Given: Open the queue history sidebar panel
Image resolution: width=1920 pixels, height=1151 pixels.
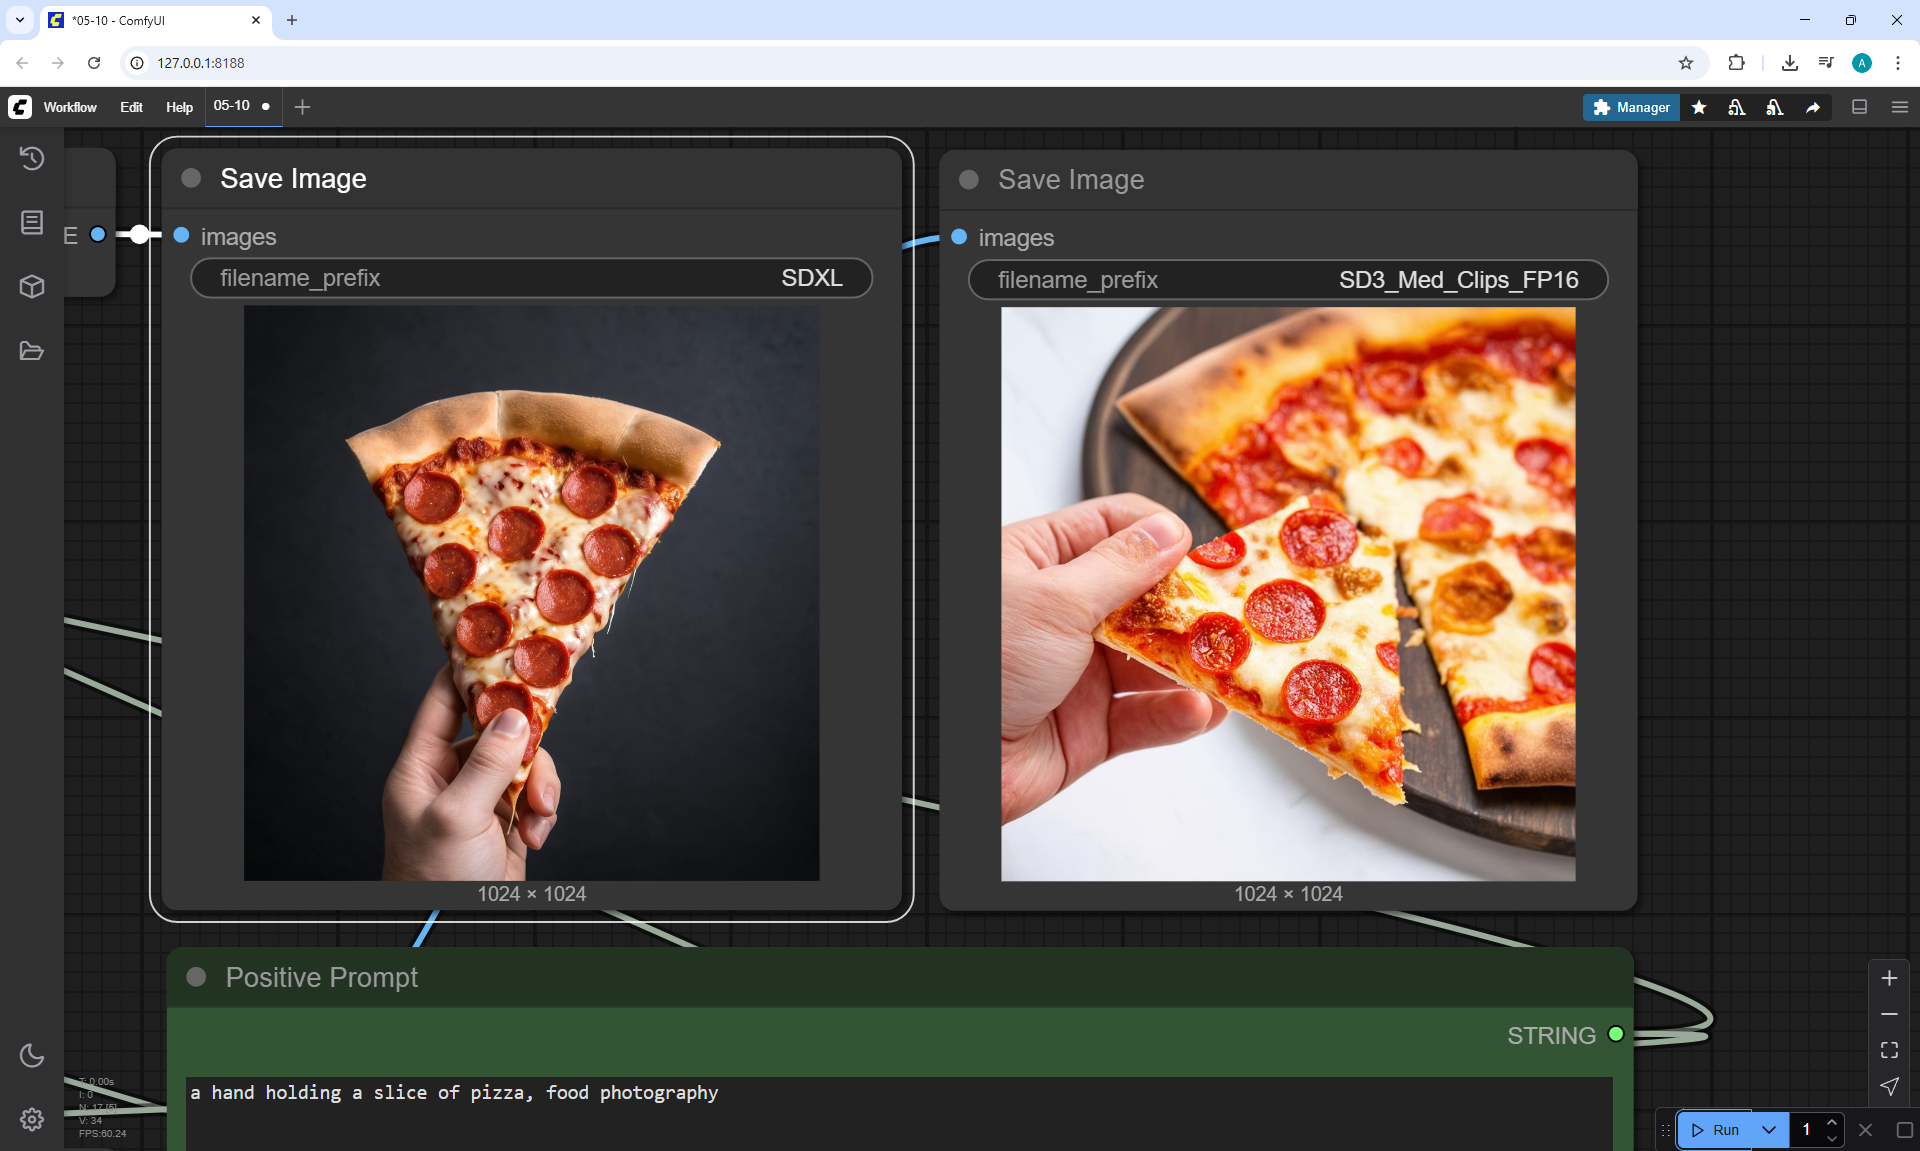Looking at the screenshot, I should pyautogui.click(x=32, y=158).
